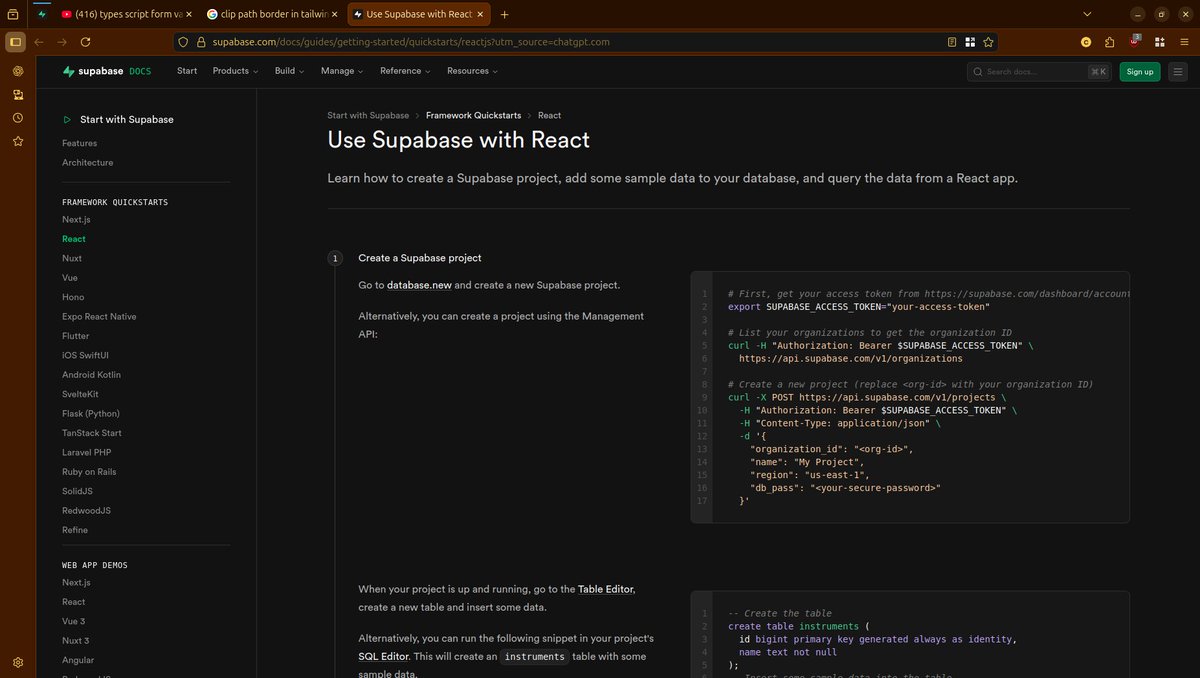Viewport: 1200px width, 678px height.
Task: Bookmark this page with the star icon
Action: (x=988, y=42)
